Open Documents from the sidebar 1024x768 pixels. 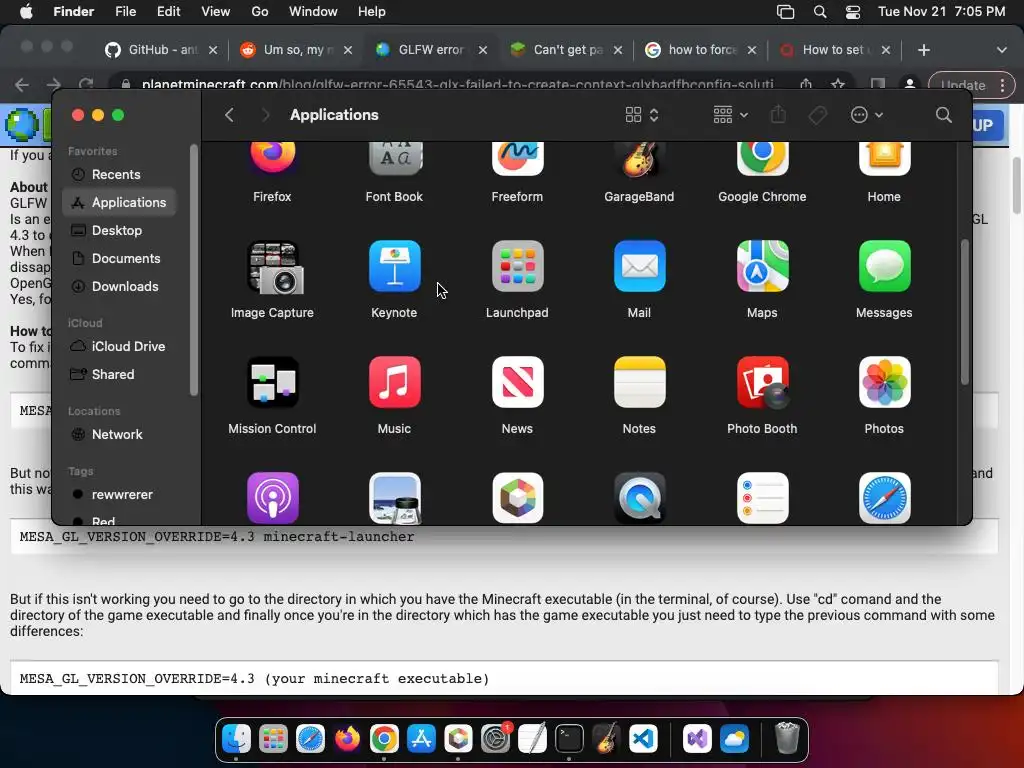119,259
